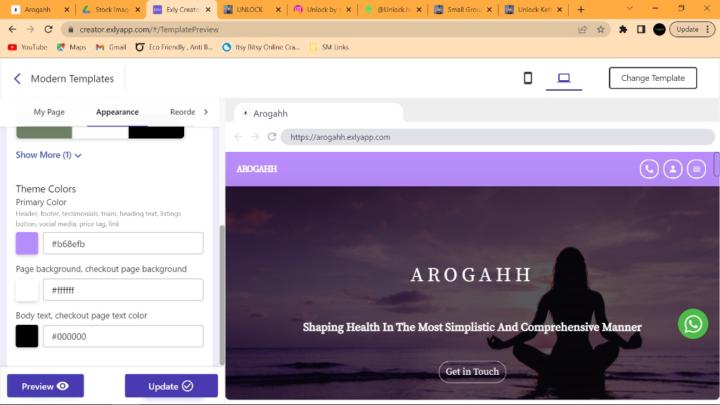Screen dimensions: 720x405
Task: Open the Itsy Bitsy Online Craft bookmark
Action: 261,47
